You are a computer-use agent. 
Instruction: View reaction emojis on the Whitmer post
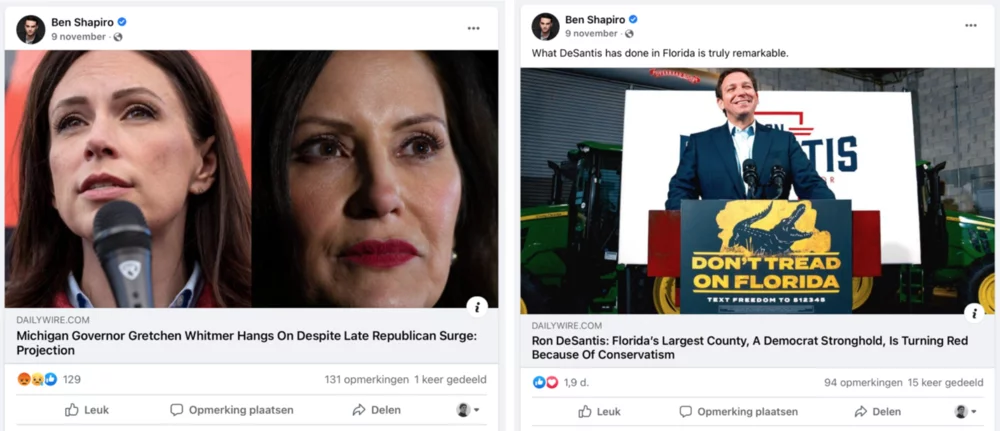(37, 379)
